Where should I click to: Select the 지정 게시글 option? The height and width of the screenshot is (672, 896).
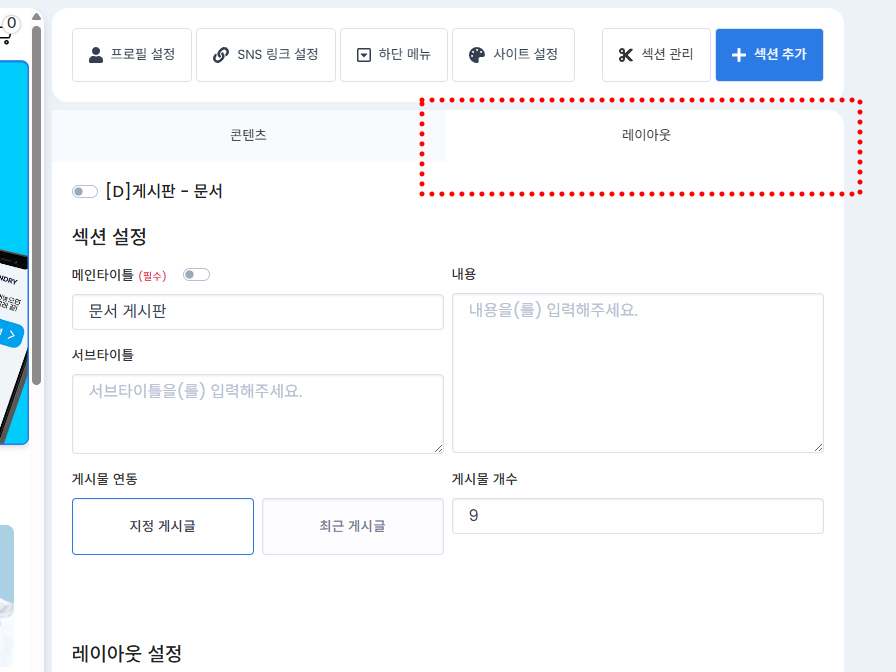pyautogui.click(x=163, y=526)
